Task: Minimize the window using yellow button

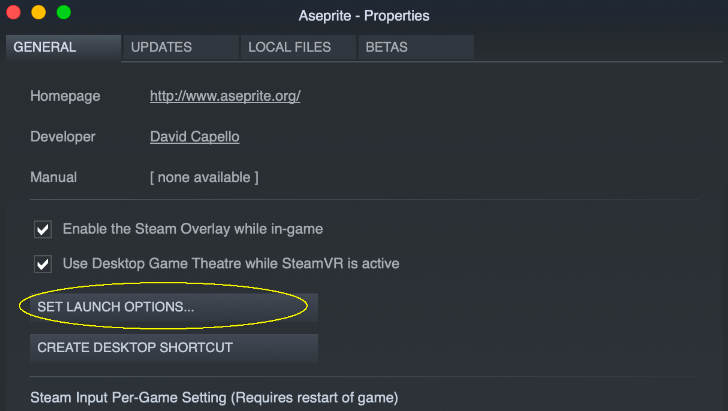Action: (x=39, y=12)
